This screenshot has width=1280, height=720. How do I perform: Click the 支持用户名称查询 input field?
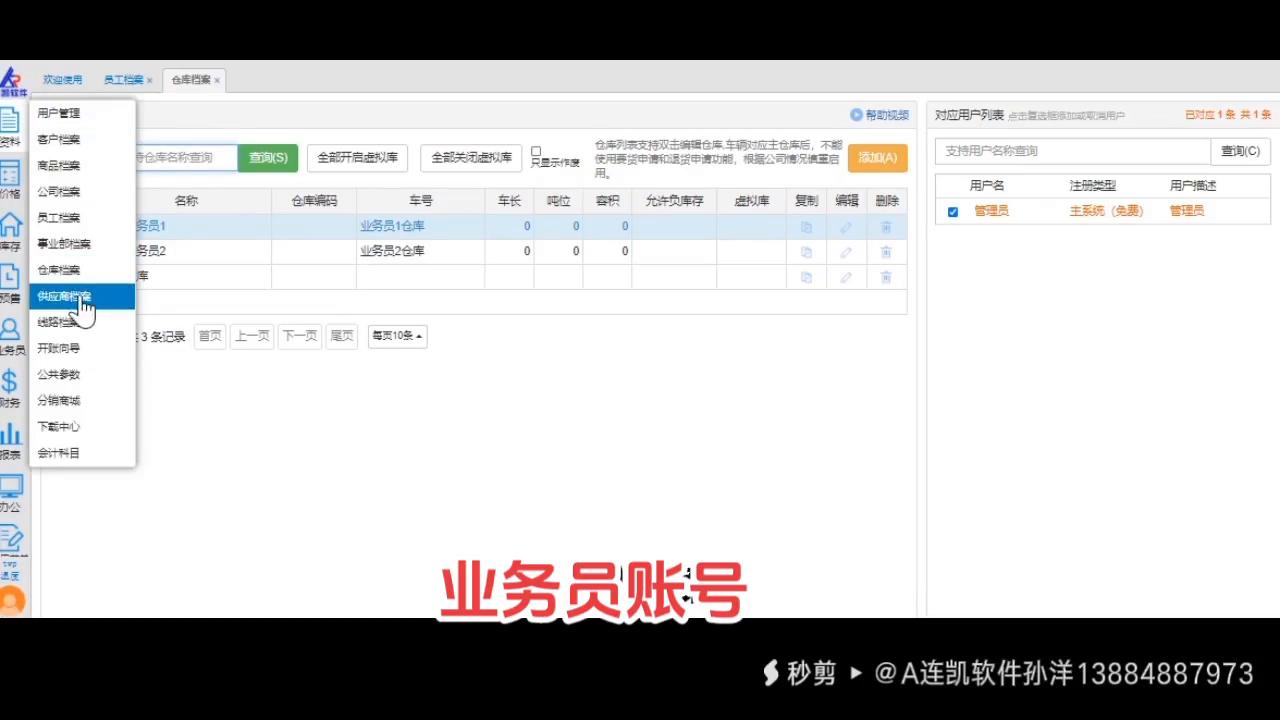[x=1070, y=151]
